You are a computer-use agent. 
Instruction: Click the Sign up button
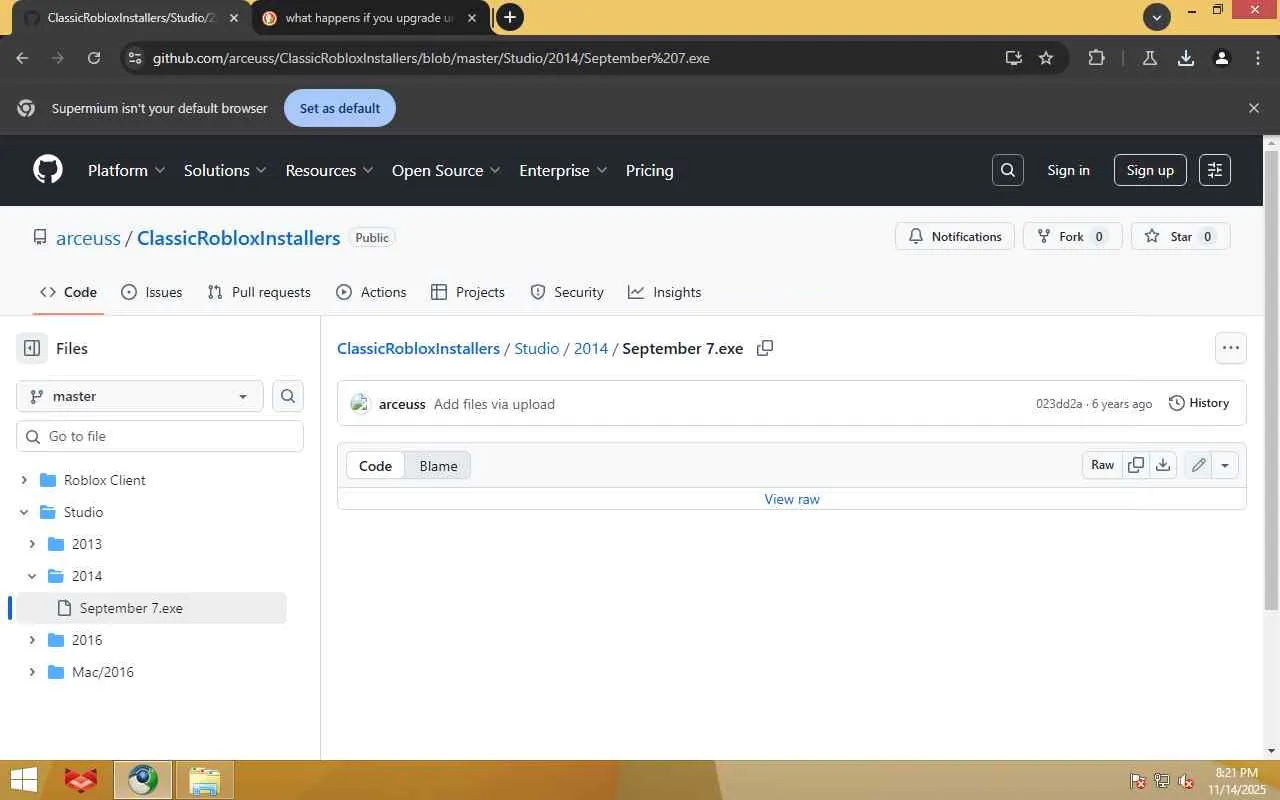pyautogui.click(x=1150, y=170)
